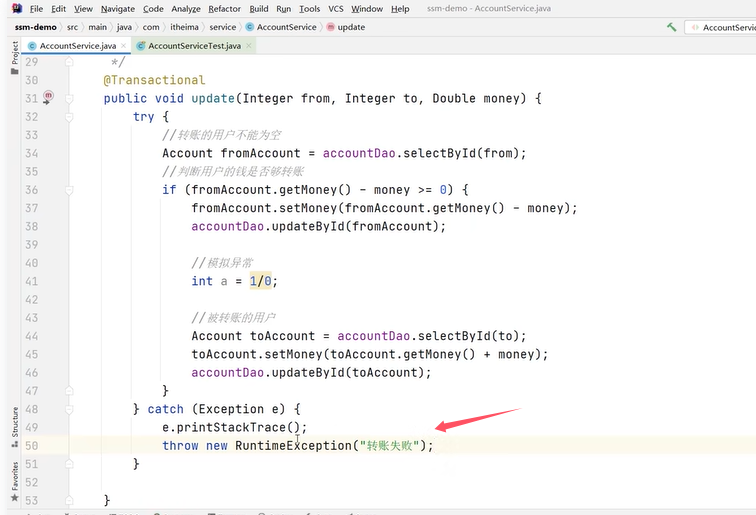756x515 pixels.
Task: Open the run configuration dropdown
Action: 722,27
